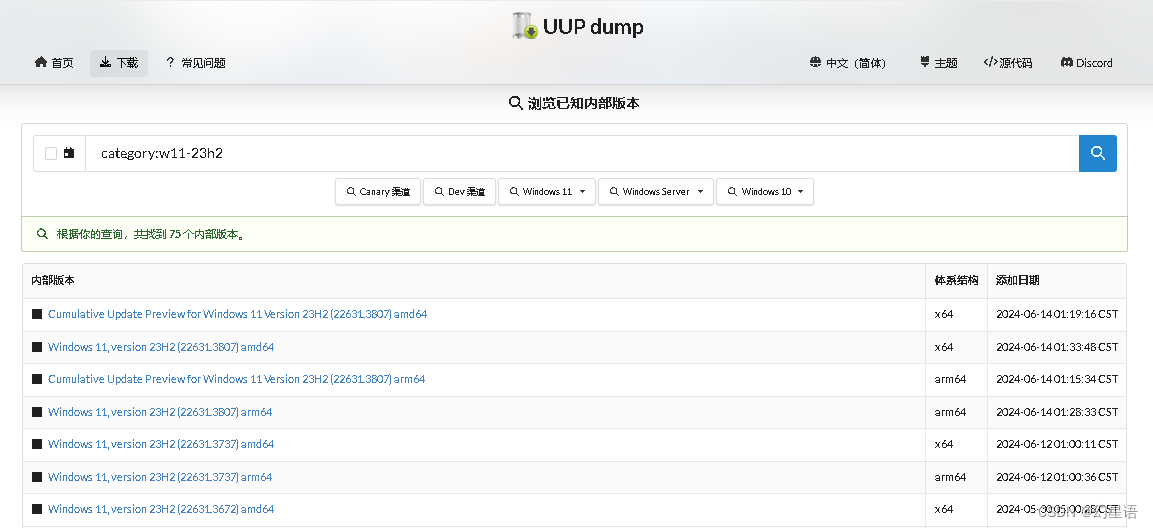
Task: Click Windows icon beside Cumulative Update 3807 amd64
Action: (37, 314)
